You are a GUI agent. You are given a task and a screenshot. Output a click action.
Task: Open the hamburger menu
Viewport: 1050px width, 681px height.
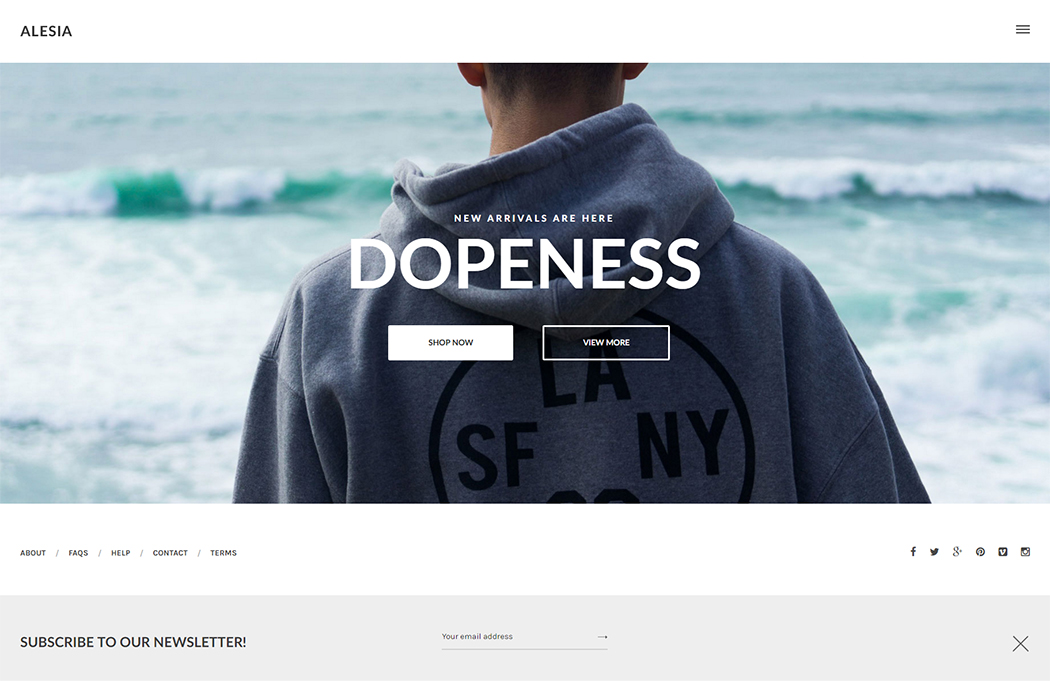point(1023,29)
